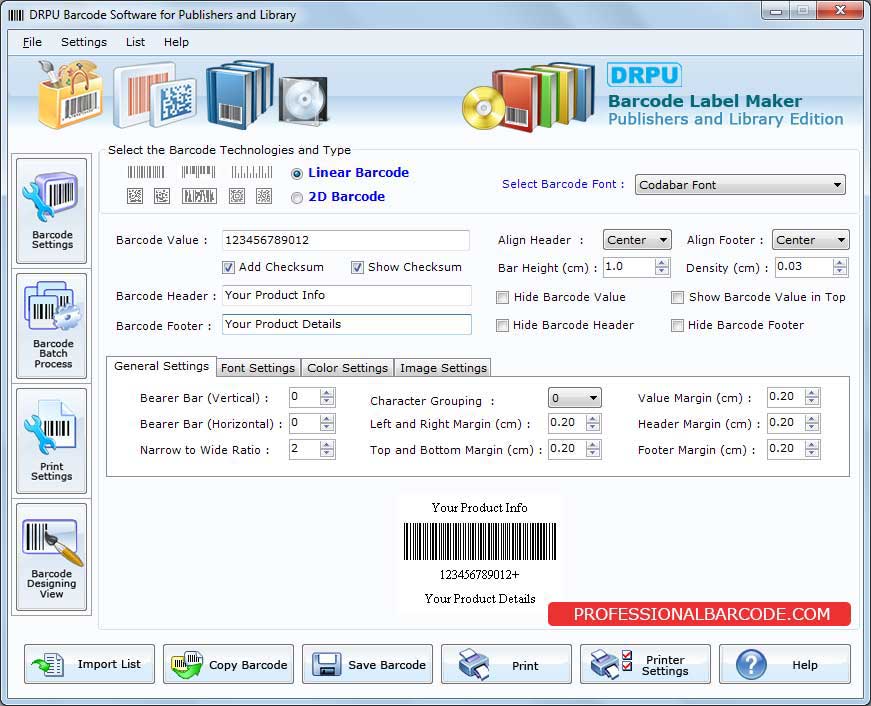
Task: Select the QR-style 2D barcode sample icon
Action: tap(134, 196)
